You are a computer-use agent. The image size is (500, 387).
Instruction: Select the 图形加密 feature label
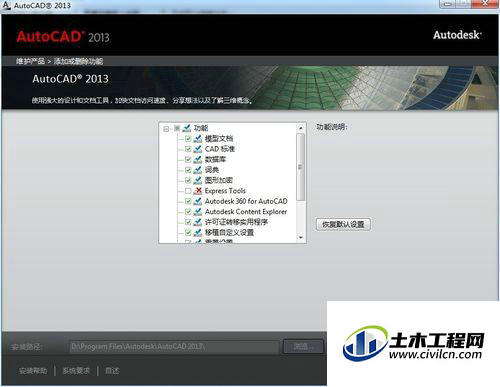point(219,180)
